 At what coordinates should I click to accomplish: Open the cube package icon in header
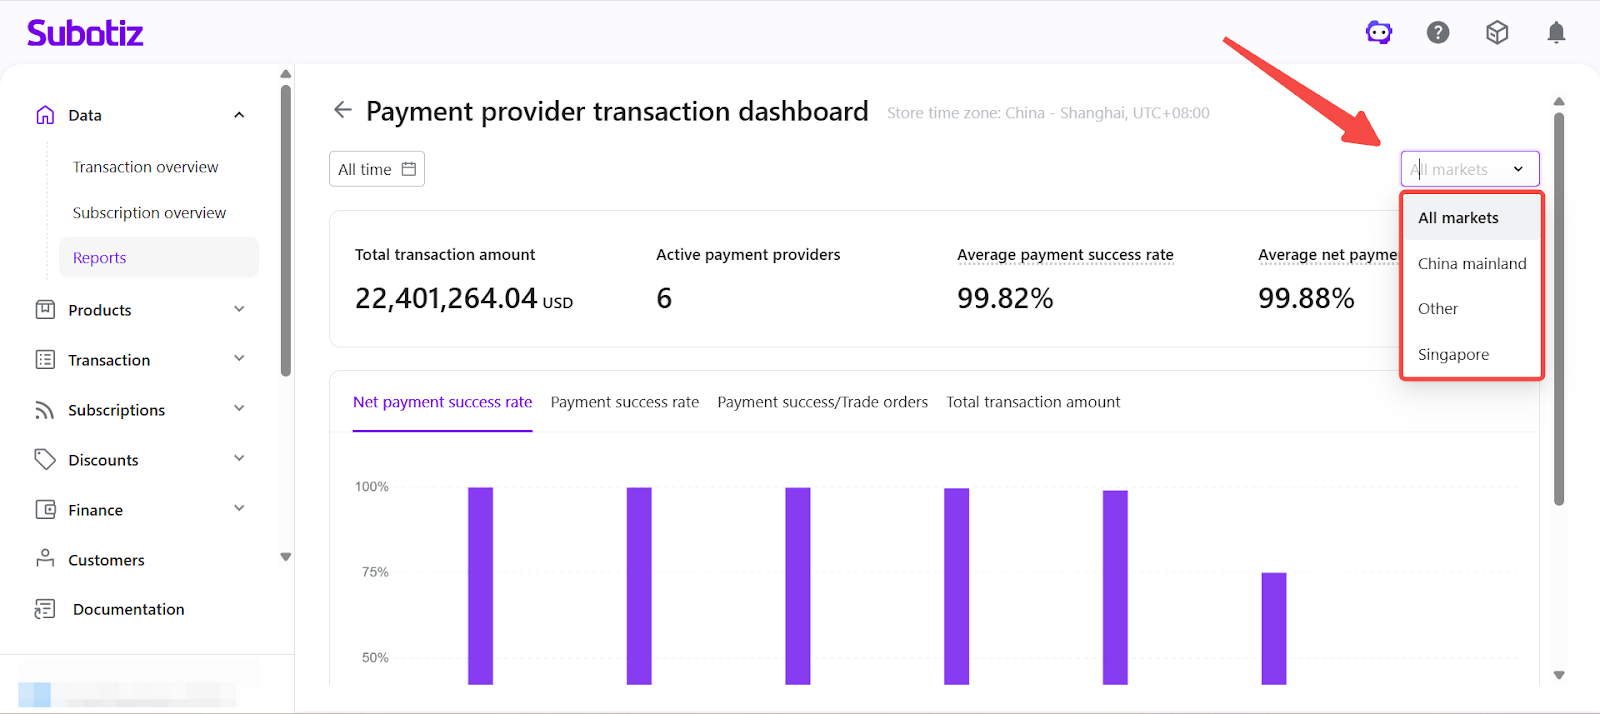1497,33
